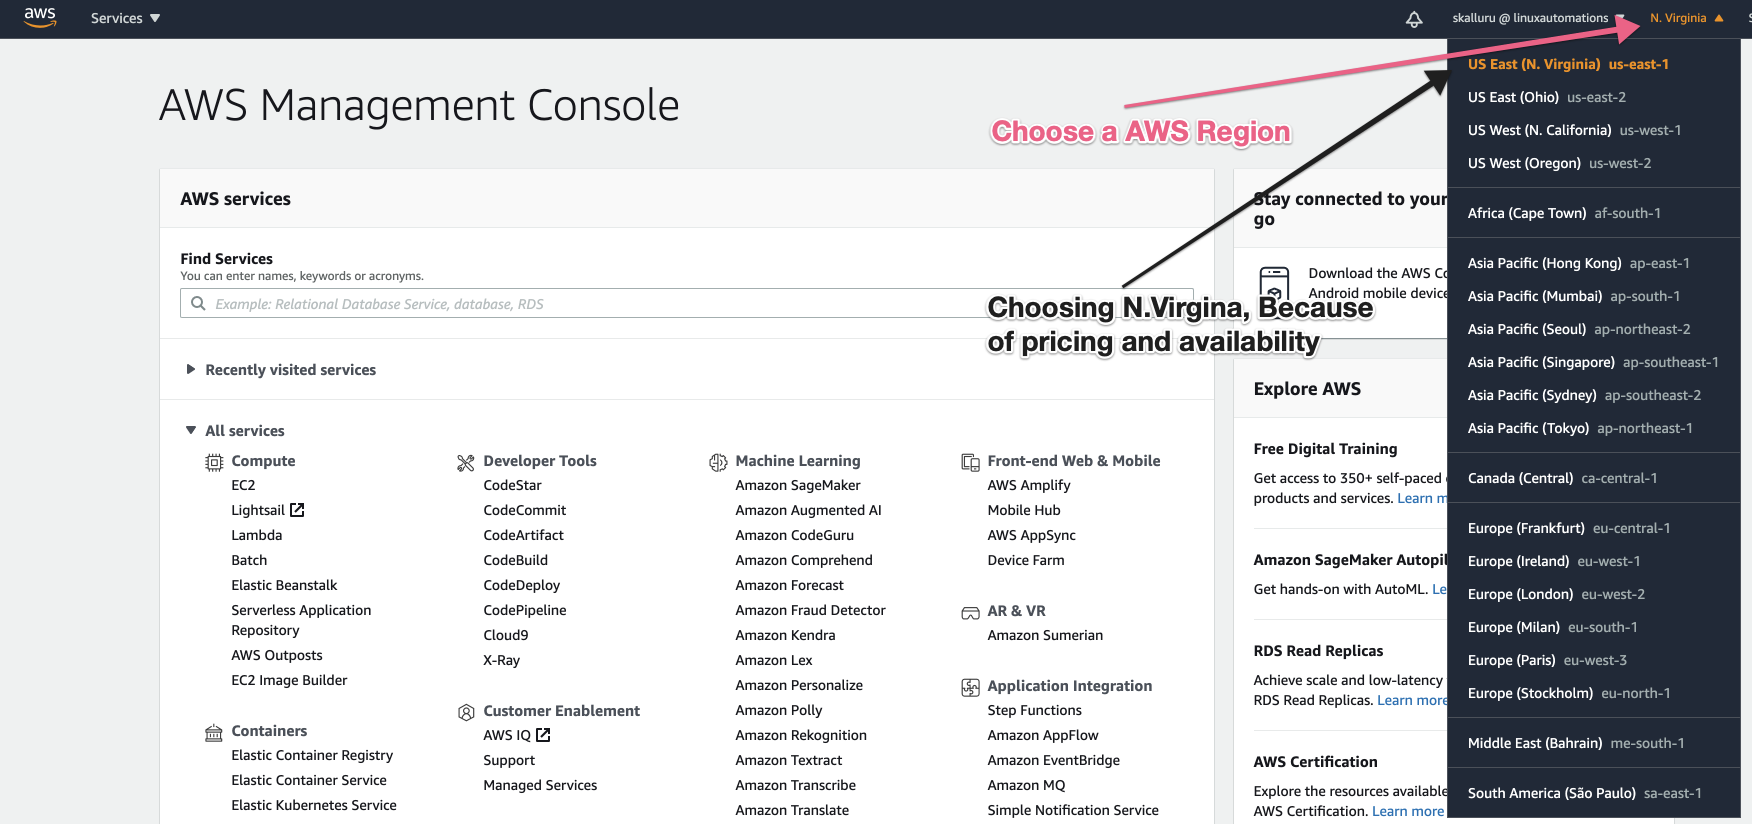Open the CodeCommit service link
Image resolution: width=1752 pixels, height=824 pixels.
[525, 510]
